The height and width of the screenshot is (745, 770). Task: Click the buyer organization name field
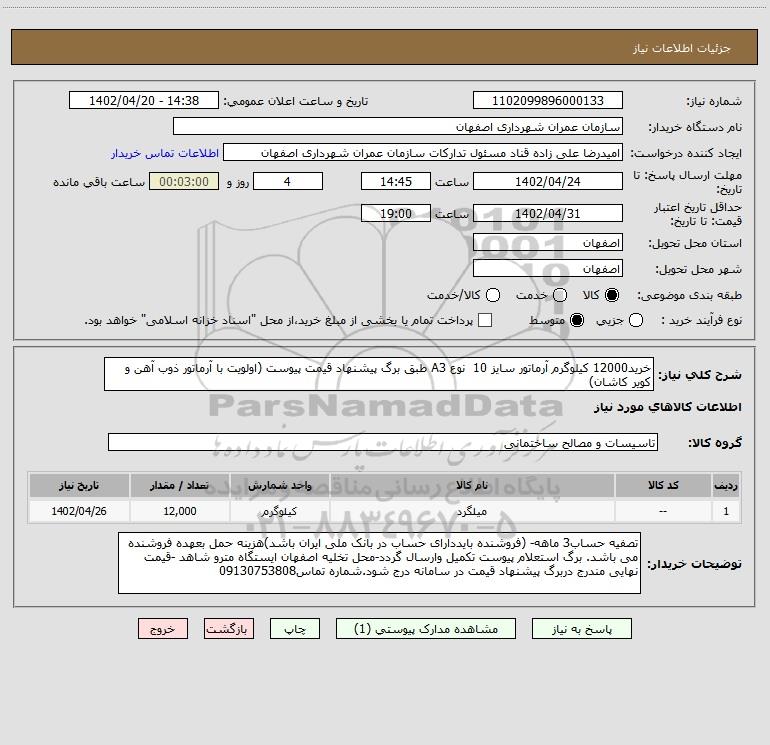(398, 127)
